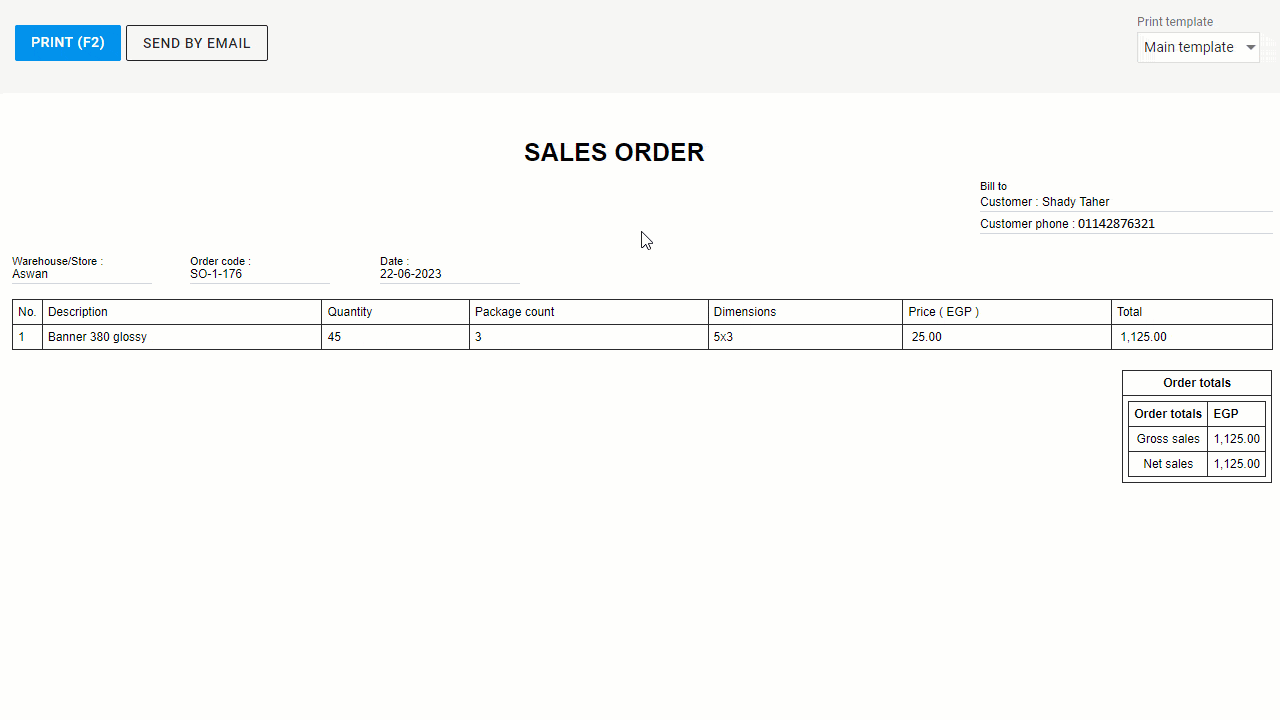1280x720 pixels.
Task: Open the Print template dropdown
Action: click(1198, 47)
